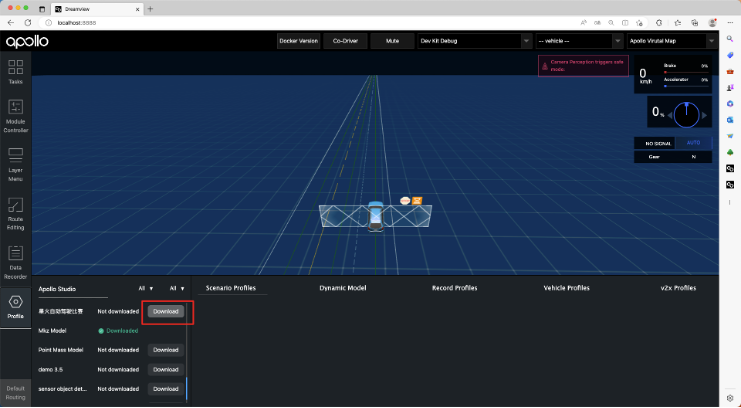741x408 pixels.
Task: Go back in the browser
Action: coord(11,23)
